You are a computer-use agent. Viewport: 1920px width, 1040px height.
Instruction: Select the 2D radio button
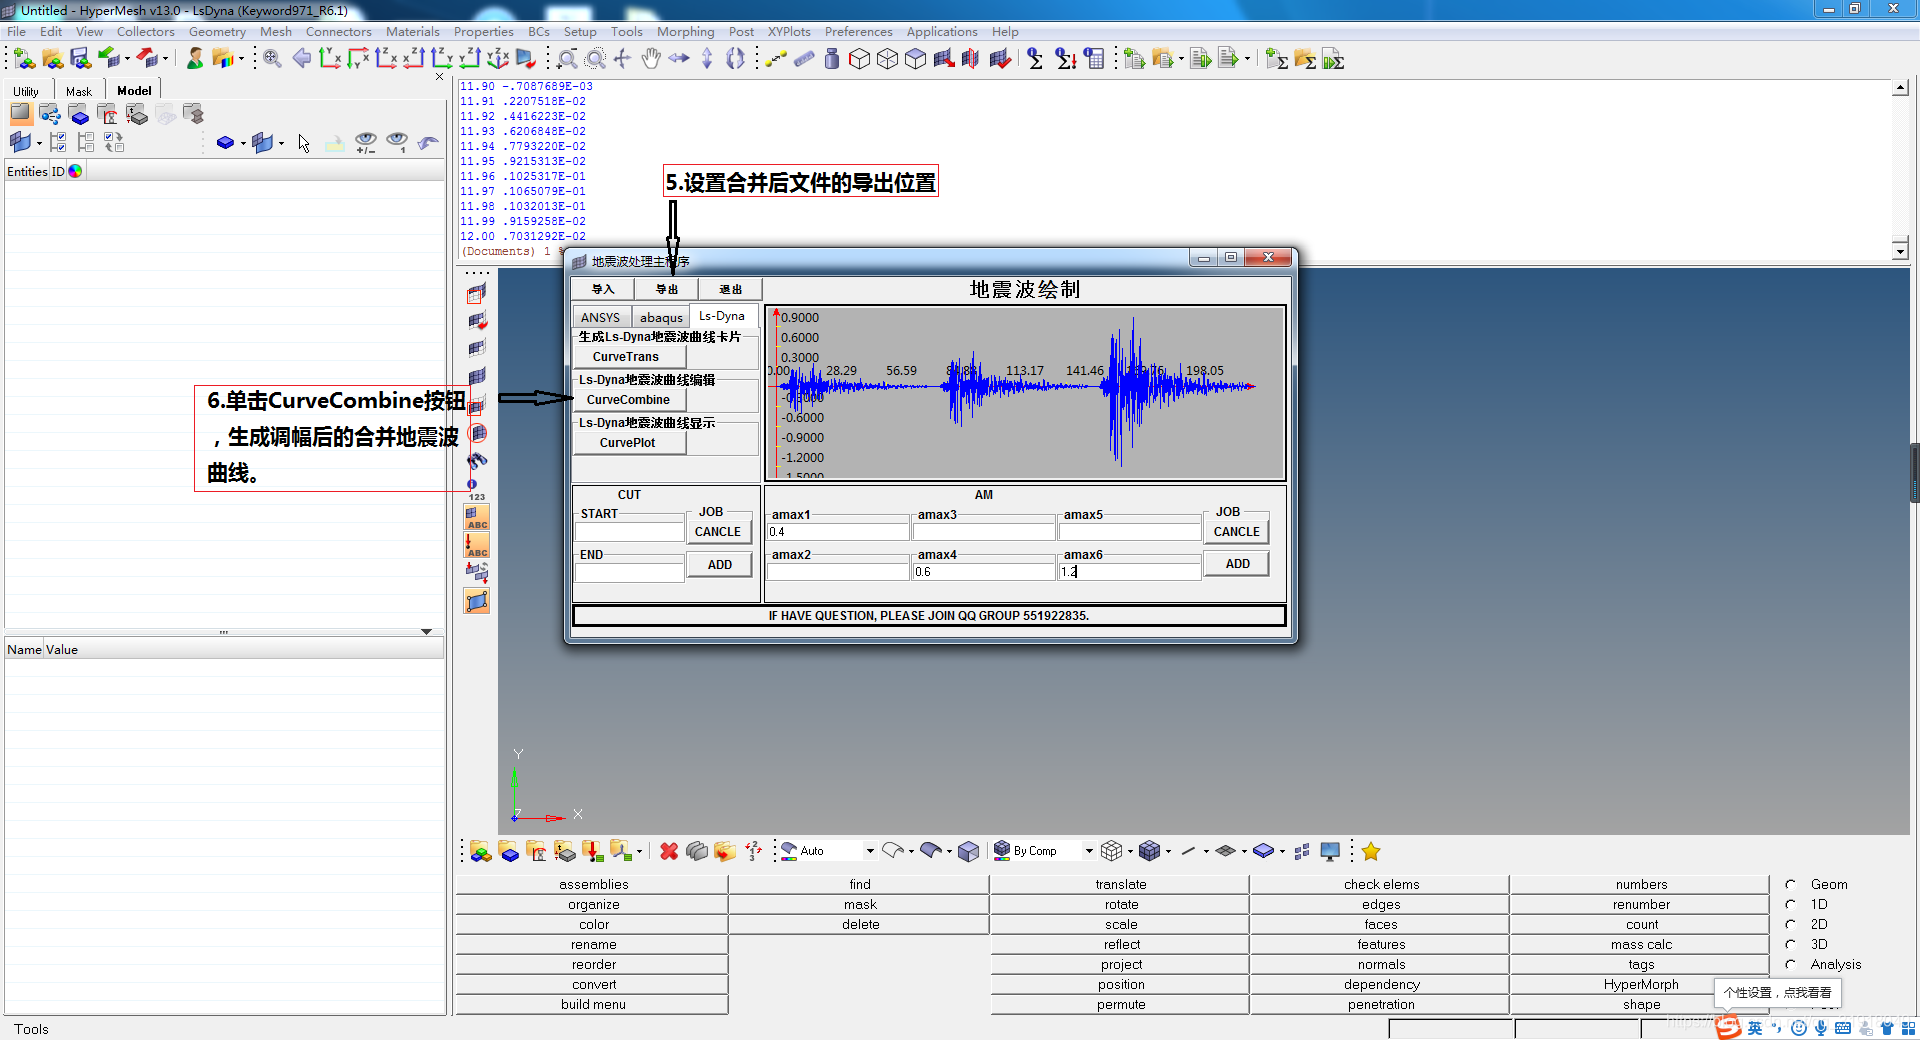tap(1791, 924)
